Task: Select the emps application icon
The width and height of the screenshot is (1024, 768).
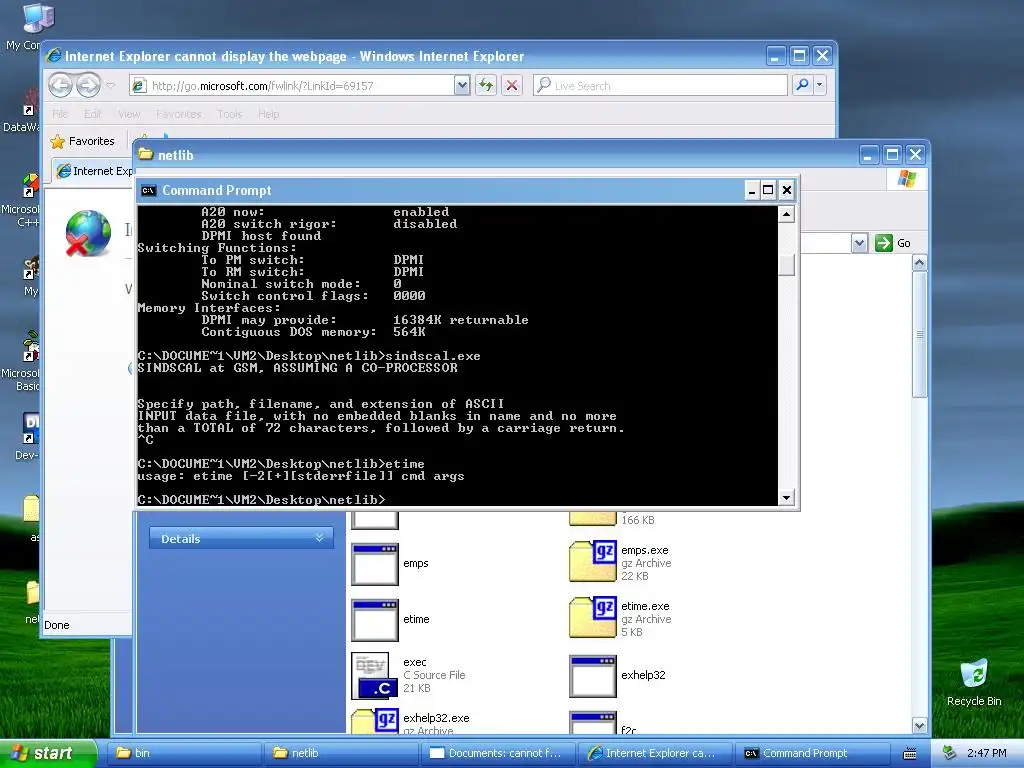Action: pos(375,564)
